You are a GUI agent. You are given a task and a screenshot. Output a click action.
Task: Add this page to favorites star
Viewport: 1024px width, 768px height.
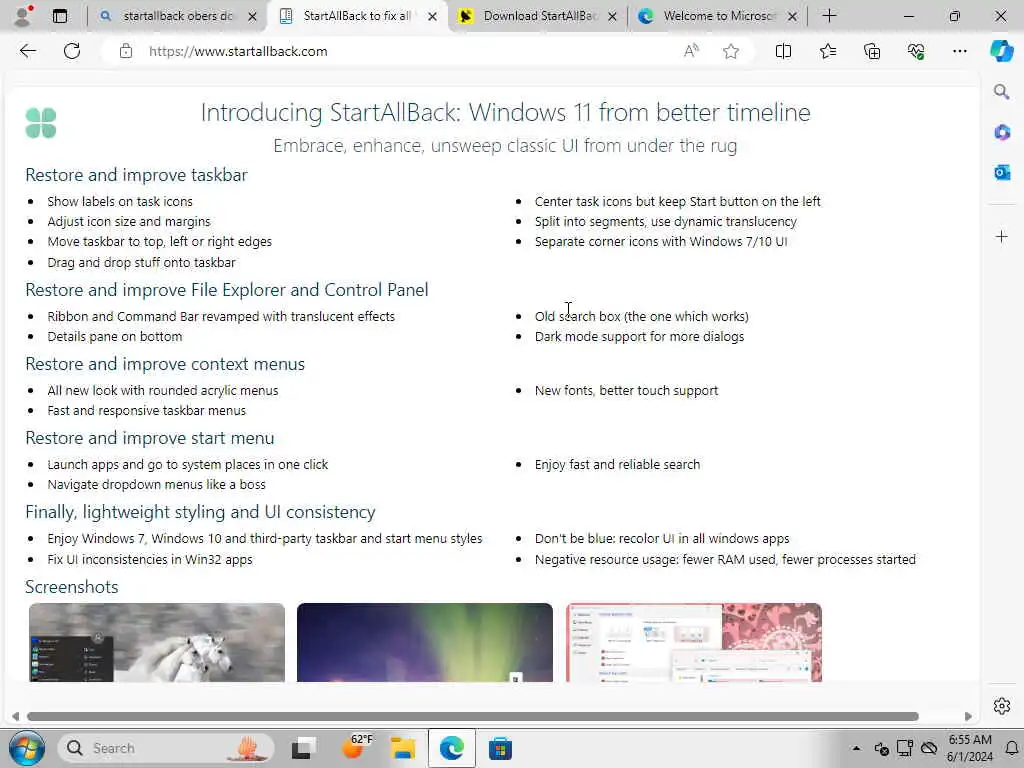731,51
